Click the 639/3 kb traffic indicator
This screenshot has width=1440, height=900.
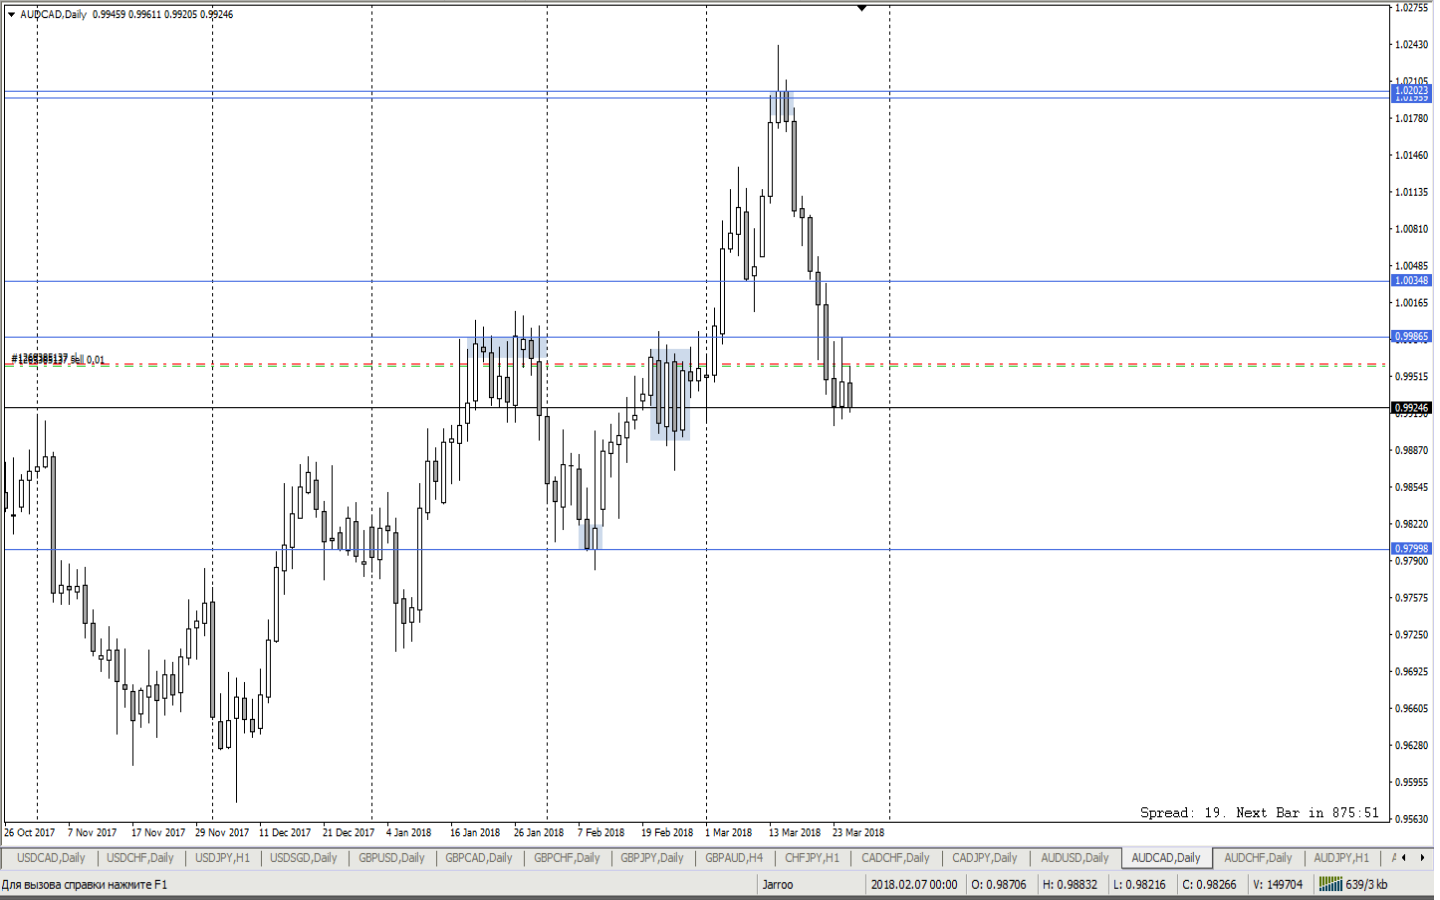click(1367, 884)
